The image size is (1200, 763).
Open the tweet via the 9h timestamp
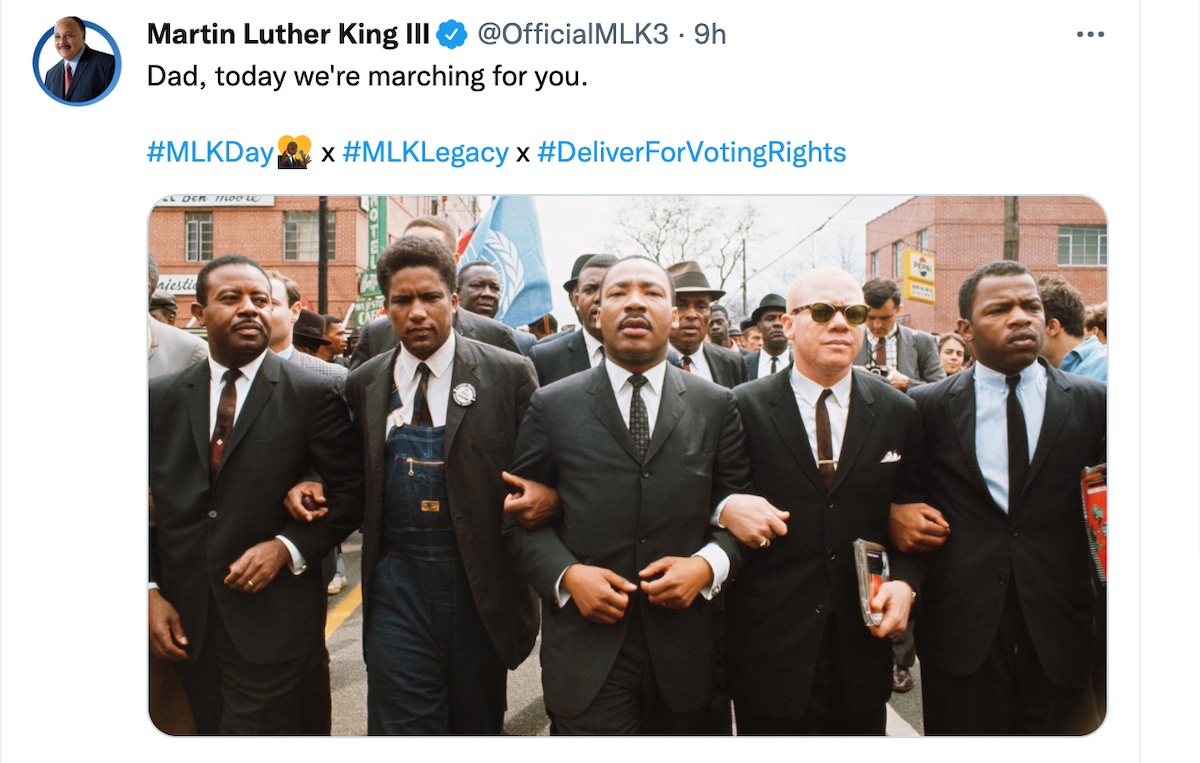(x=710, y=35)
